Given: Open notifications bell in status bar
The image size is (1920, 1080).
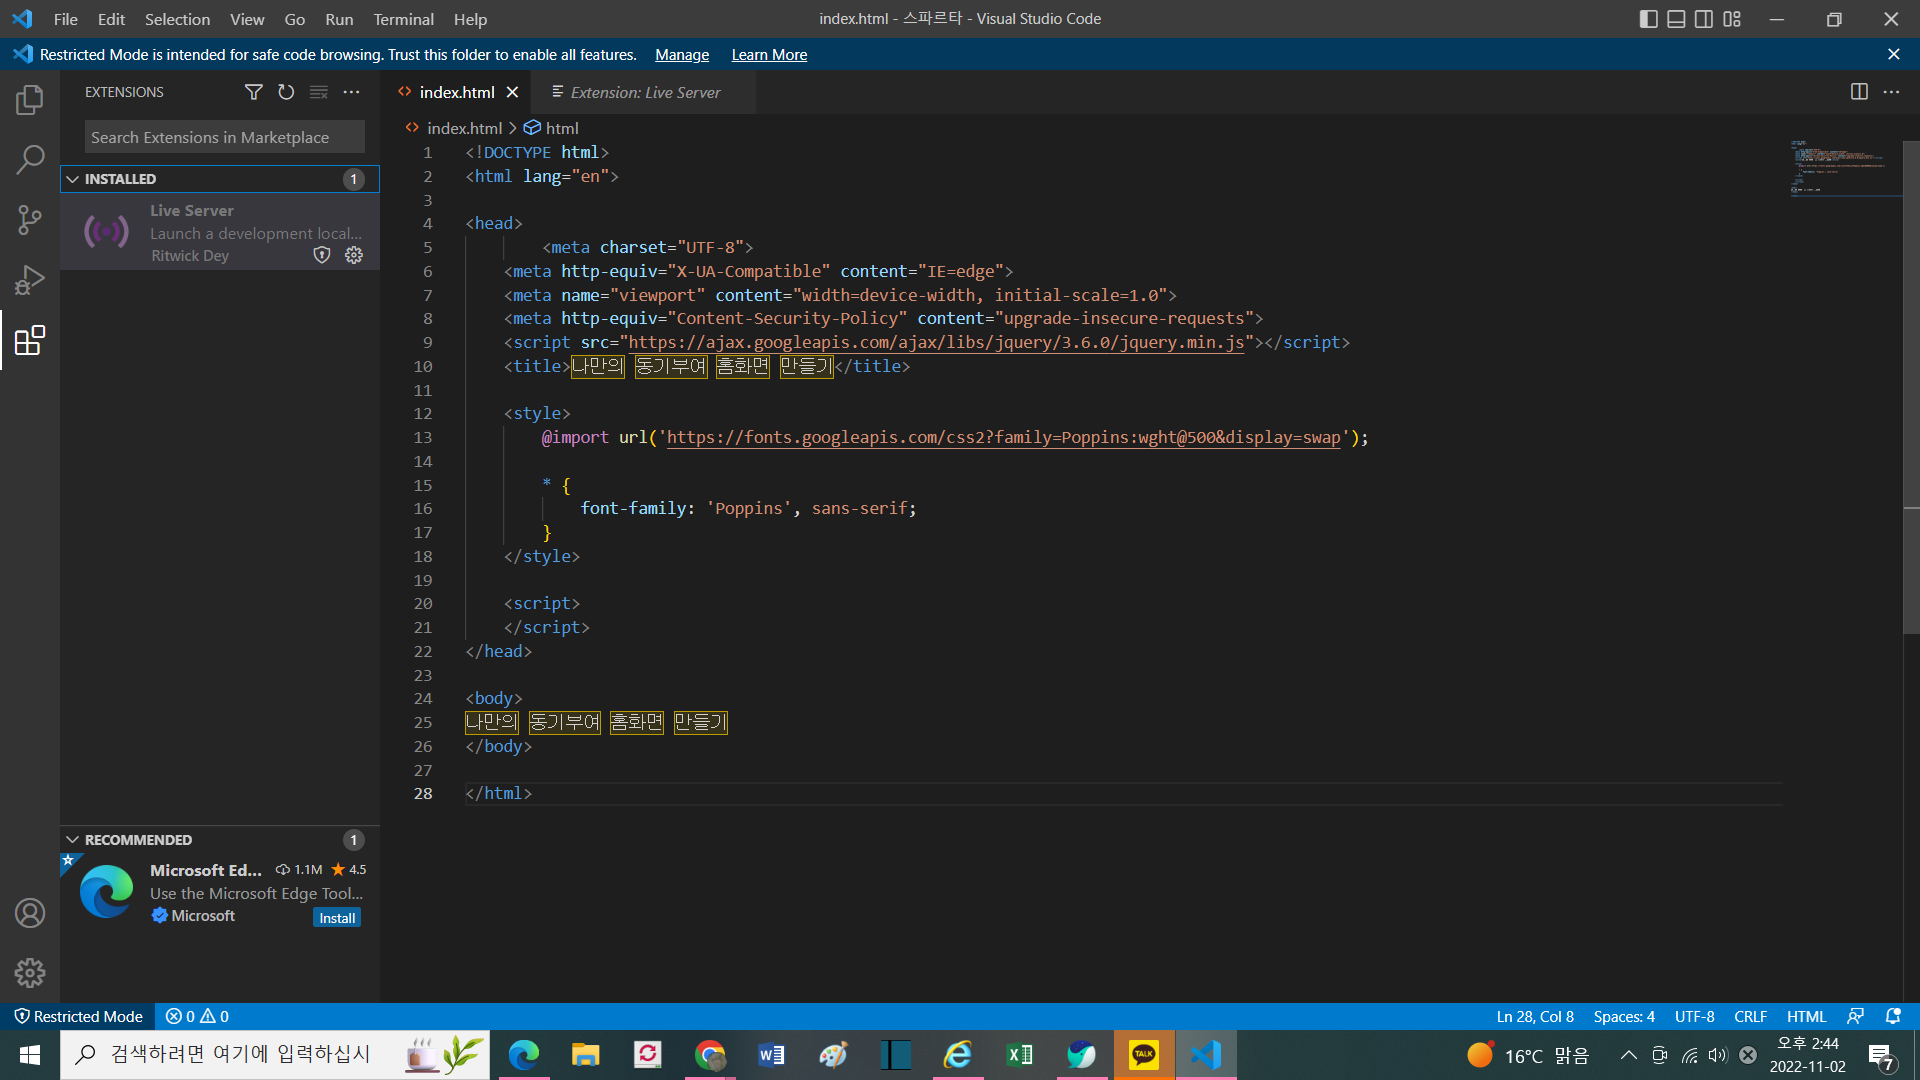Looking at the screenshot, I should 1893,1016.
